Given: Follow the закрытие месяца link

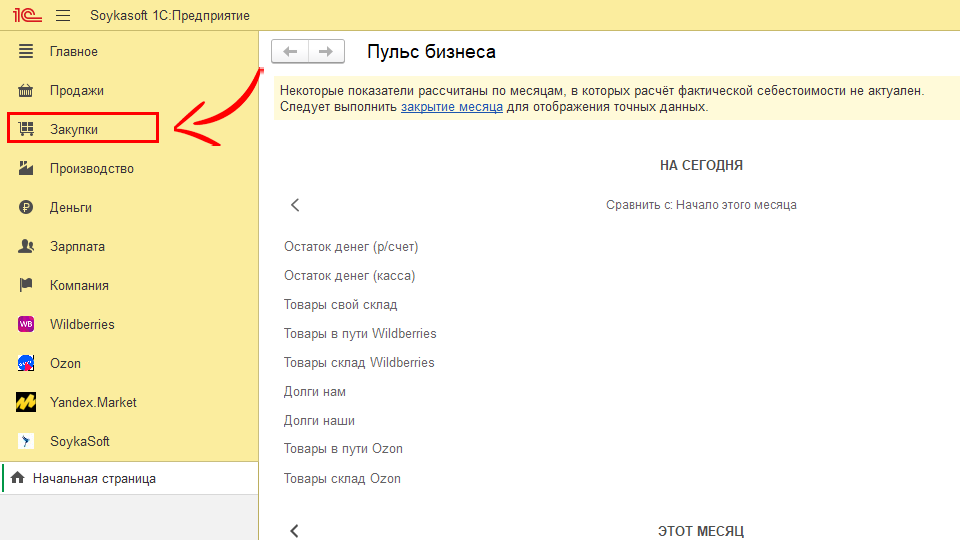Looking at the screenshot, I should pos(451,106).
